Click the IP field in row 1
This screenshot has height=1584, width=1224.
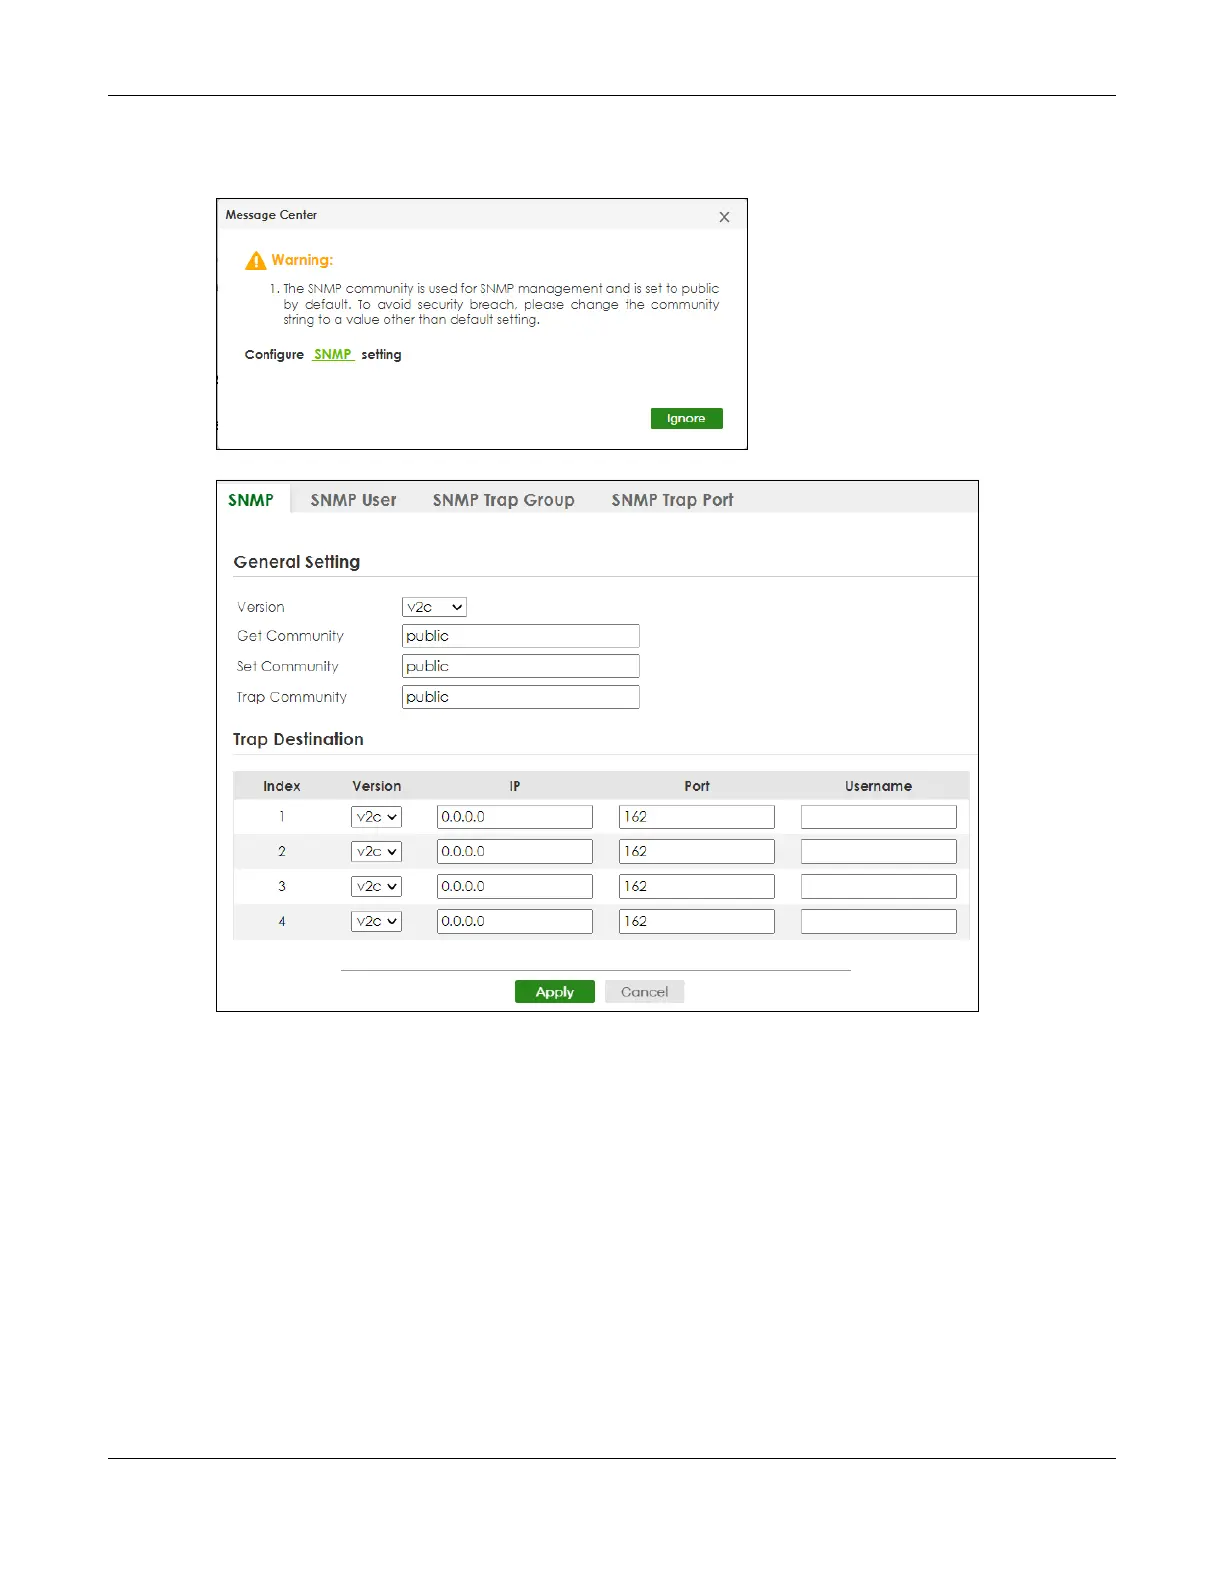tap(514, 817)
